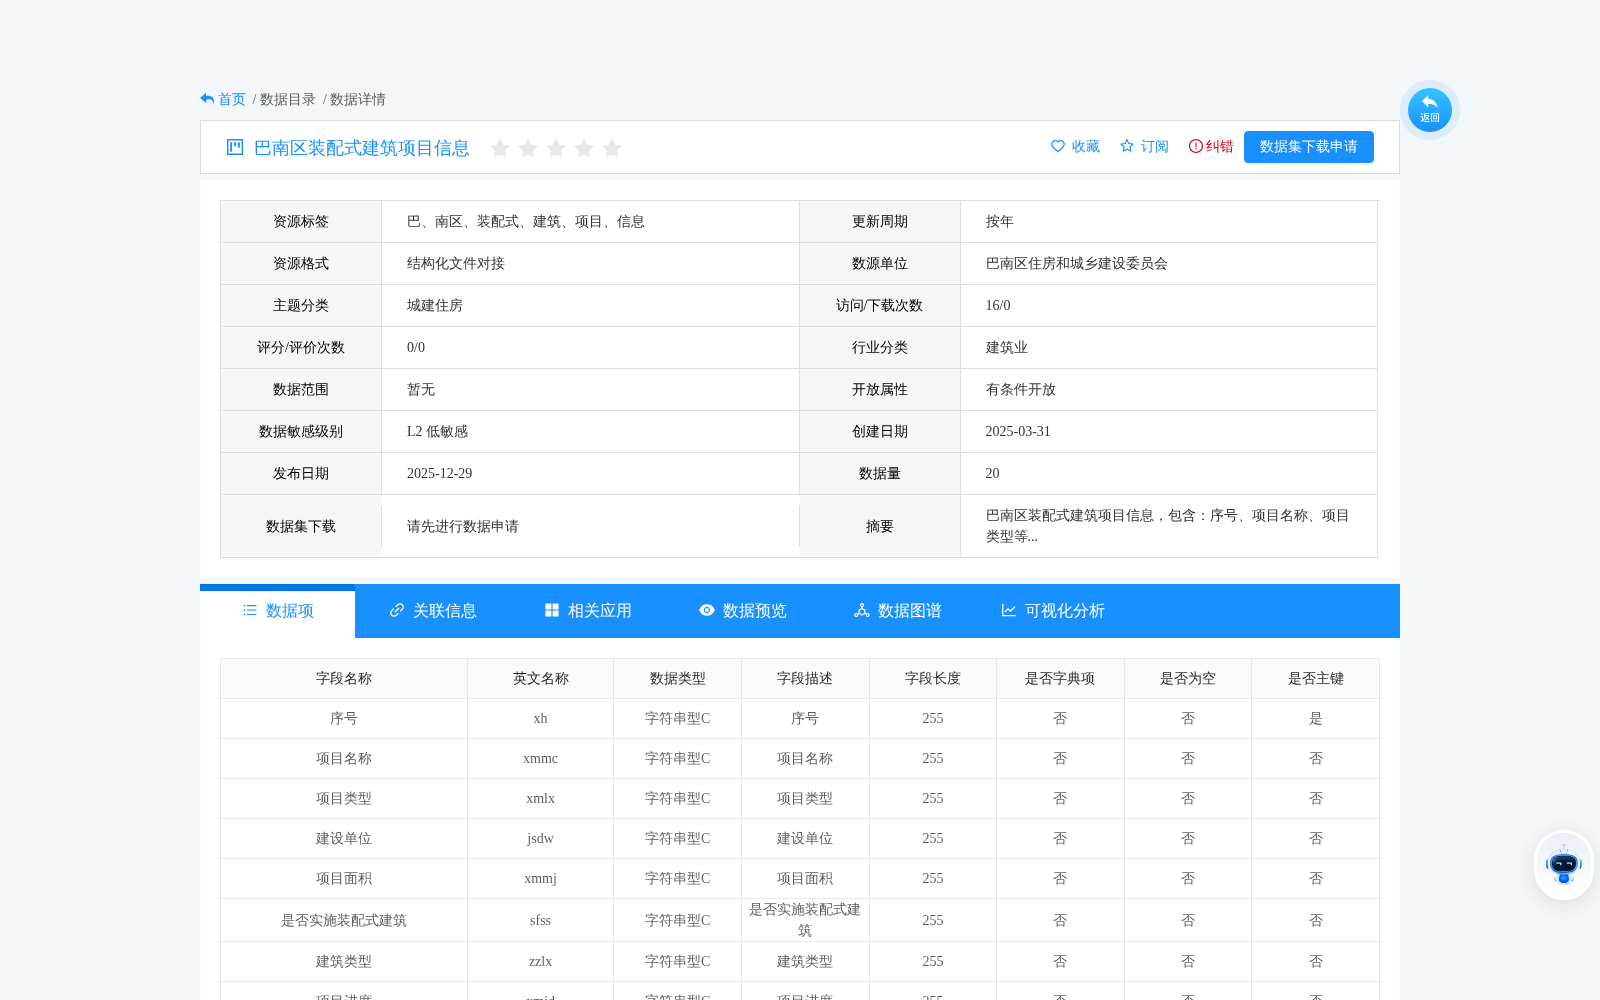Click the dataset icon beside the title

click(235, 147)
